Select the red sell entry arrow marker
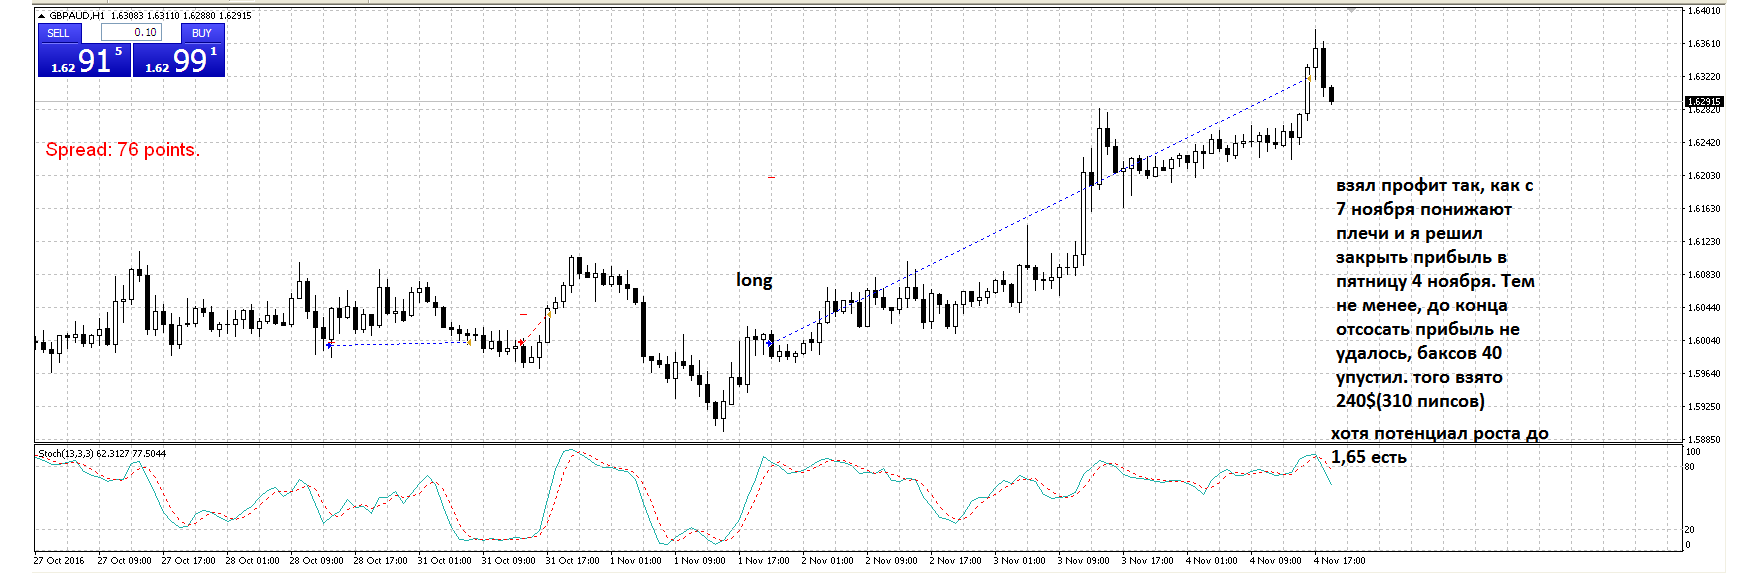This screenshot has height=587, width=1764. coord(521,343)
